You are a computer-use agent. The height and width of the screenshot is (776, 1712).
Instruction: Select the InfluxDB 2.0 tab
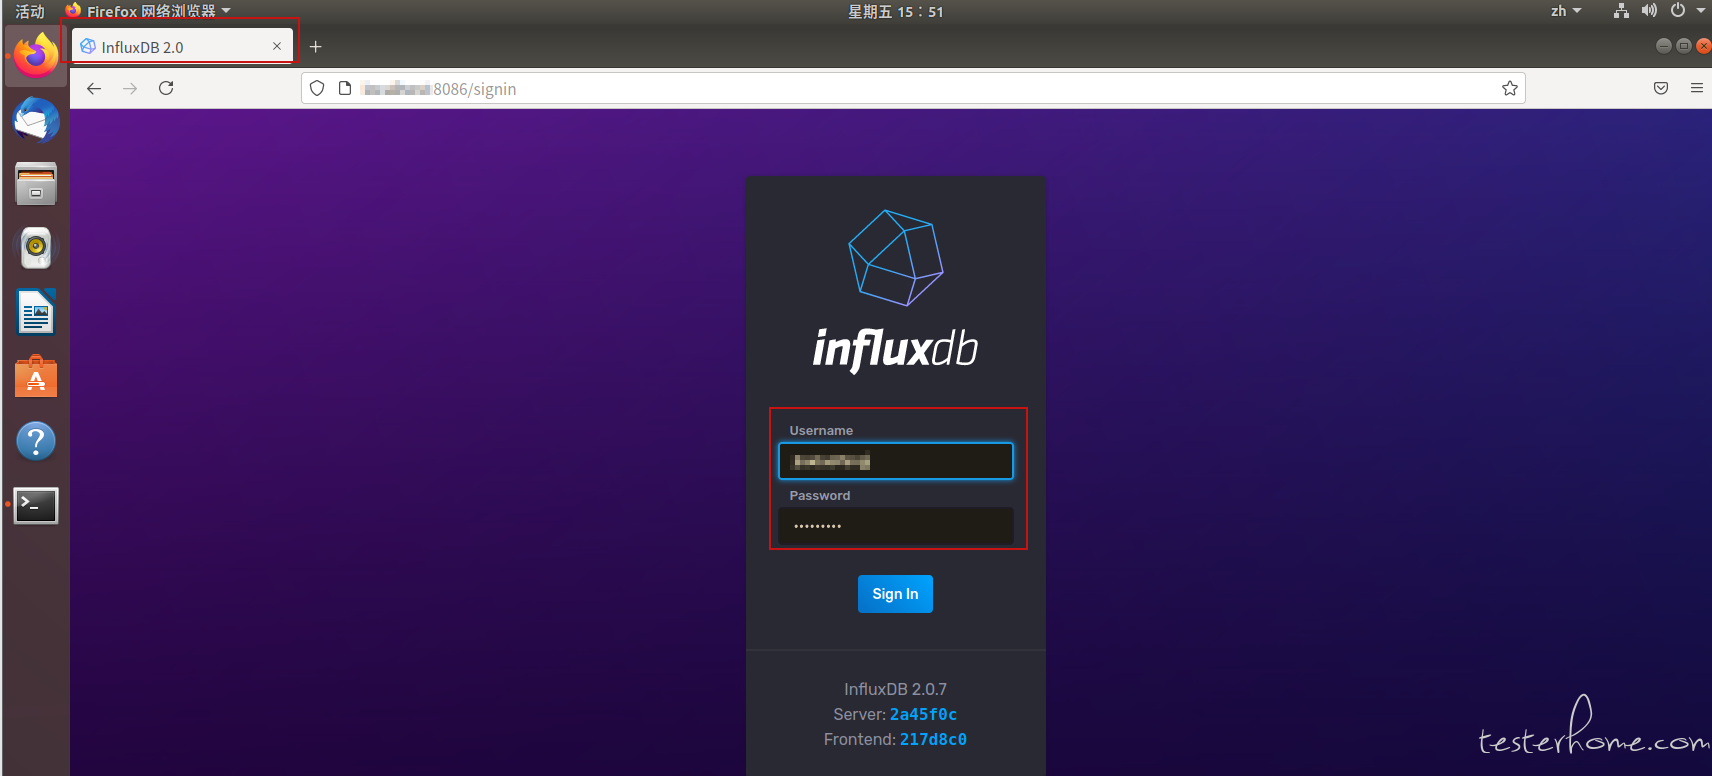(x=182, y=46)
